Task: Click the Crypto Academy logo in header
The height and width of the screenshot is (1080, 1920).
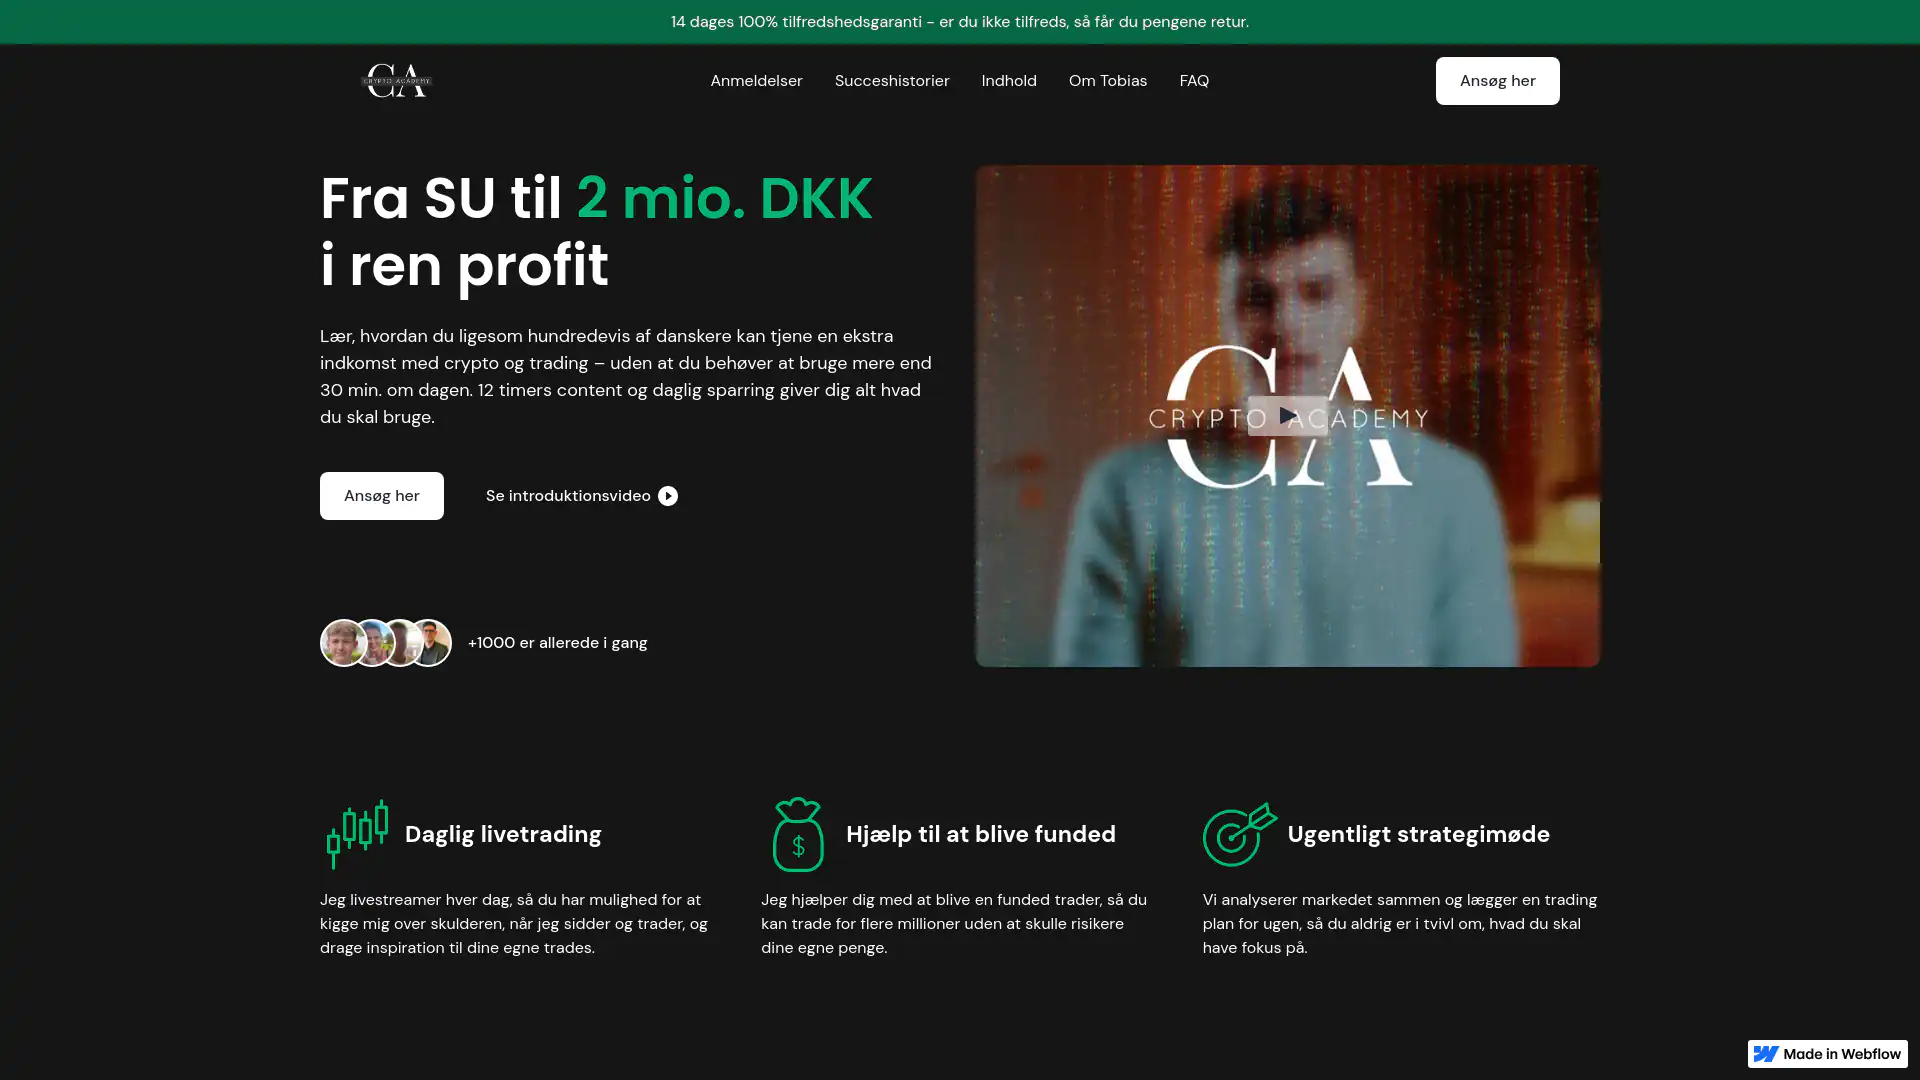Action: click(x=396, y=81)
